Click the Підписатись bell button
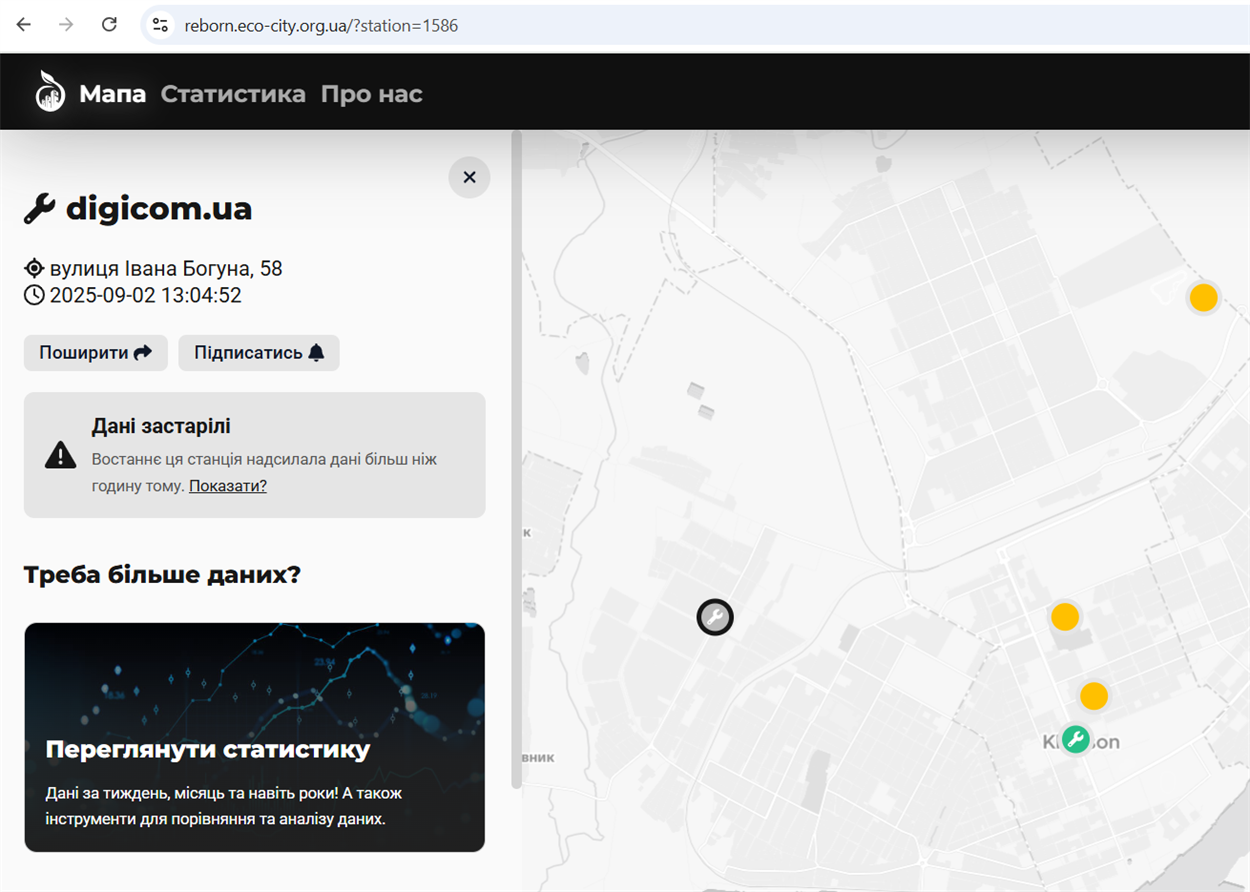 [259, 353]
